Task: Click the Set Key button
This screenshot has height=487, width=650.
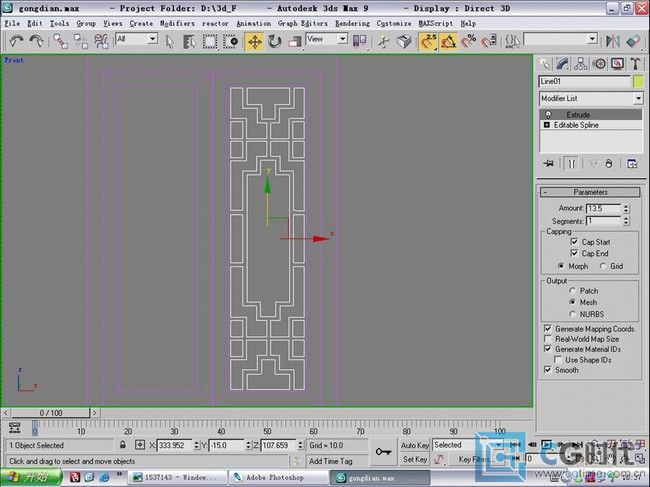Action: 415,459
